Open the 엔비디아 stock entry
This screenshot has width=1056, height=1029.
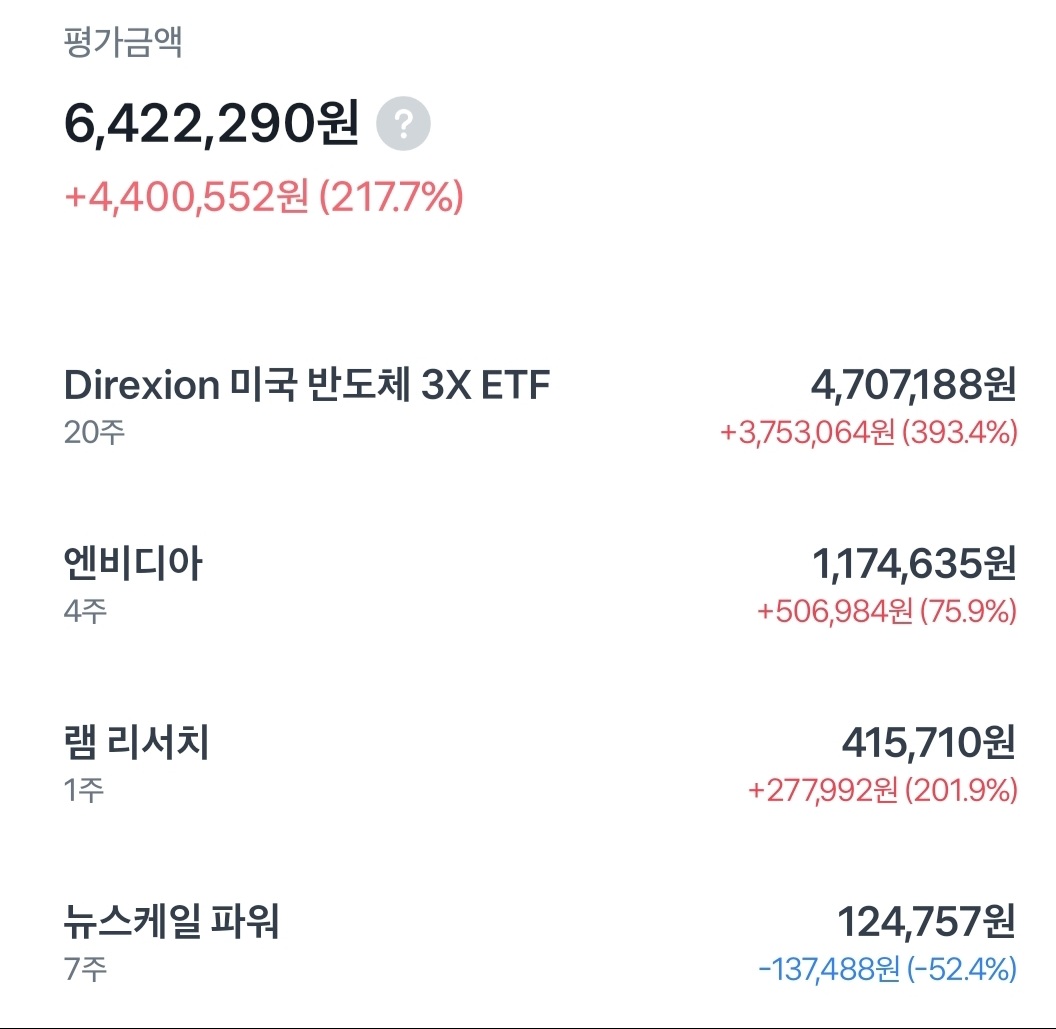tap(540, 586)
